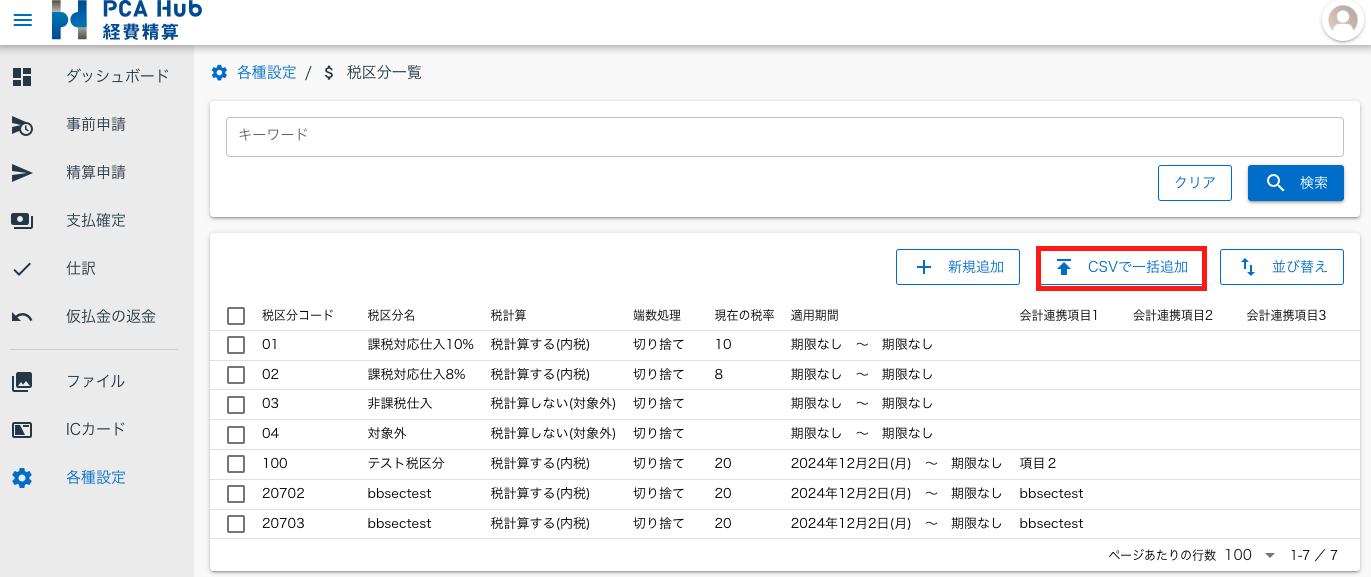Click the 仕訳 checkmark icon
This screenshot has width=1371, height=577.
pos(22,268)
